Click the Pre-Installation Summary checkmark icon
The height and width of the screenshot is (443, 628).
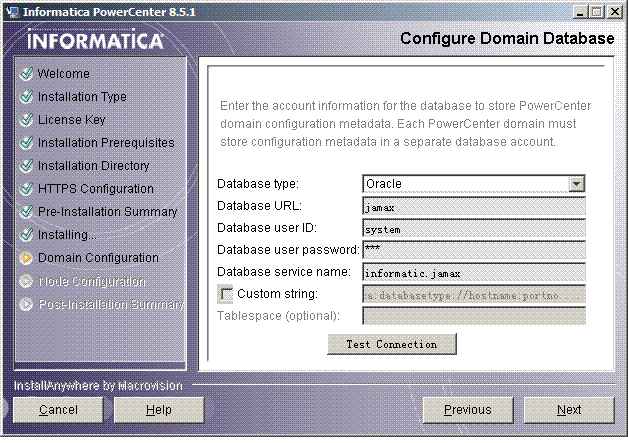pyautogui.click(x=26, y=211)
